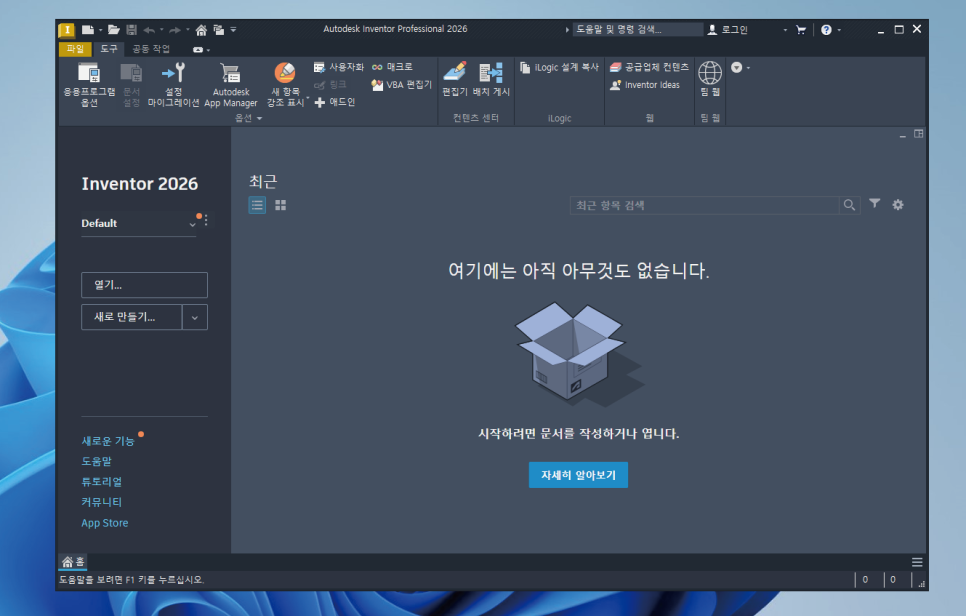
Task: Click 로그인 to sign in
Action: point(728,30)
